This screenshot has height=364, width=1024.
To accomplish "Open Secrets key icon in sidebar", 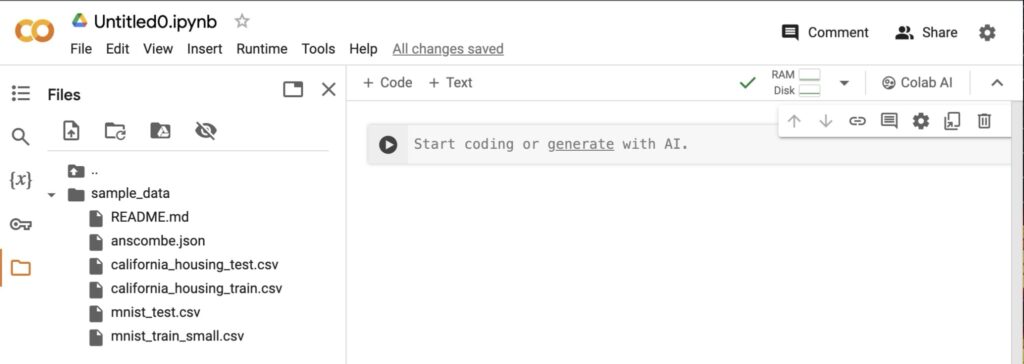I will click(21, 225).
